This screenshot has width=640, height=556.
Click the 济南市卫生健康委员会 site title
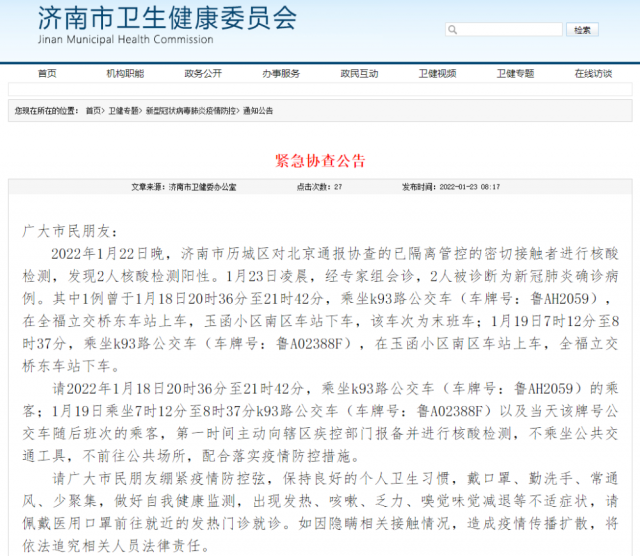tap(167, 18)
